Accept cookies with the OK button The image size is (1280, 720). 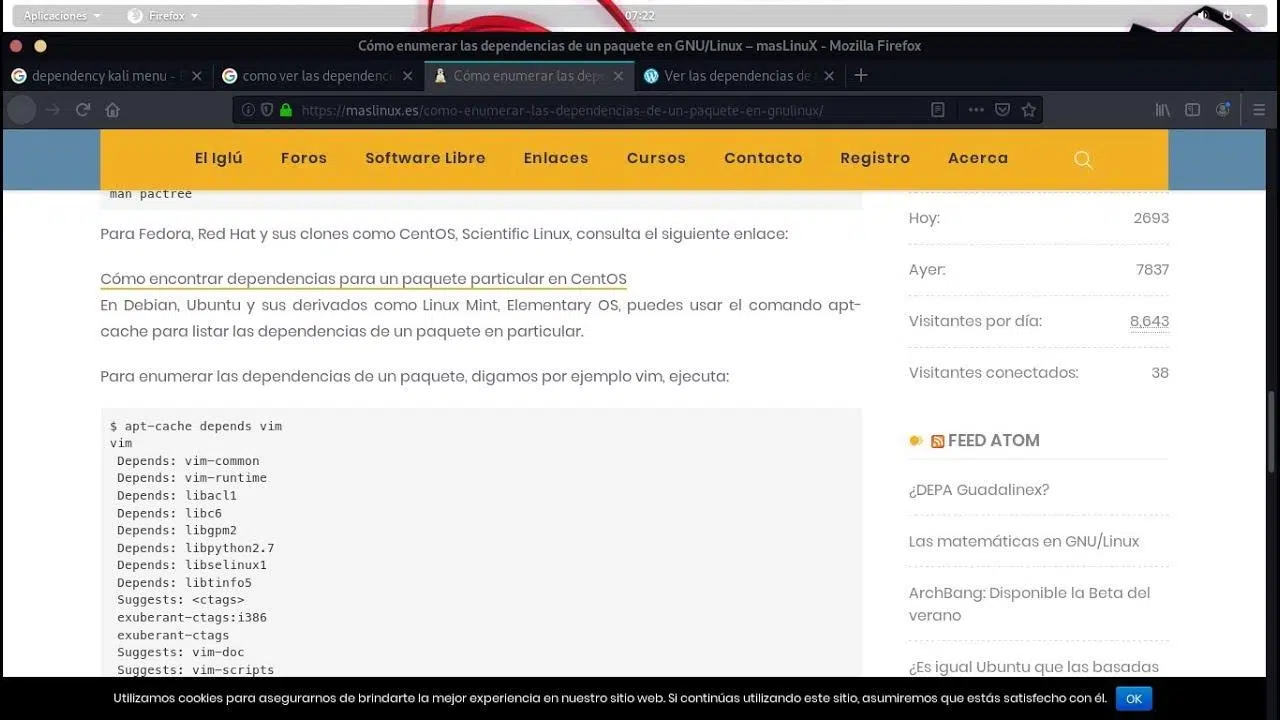[1134, 699]
